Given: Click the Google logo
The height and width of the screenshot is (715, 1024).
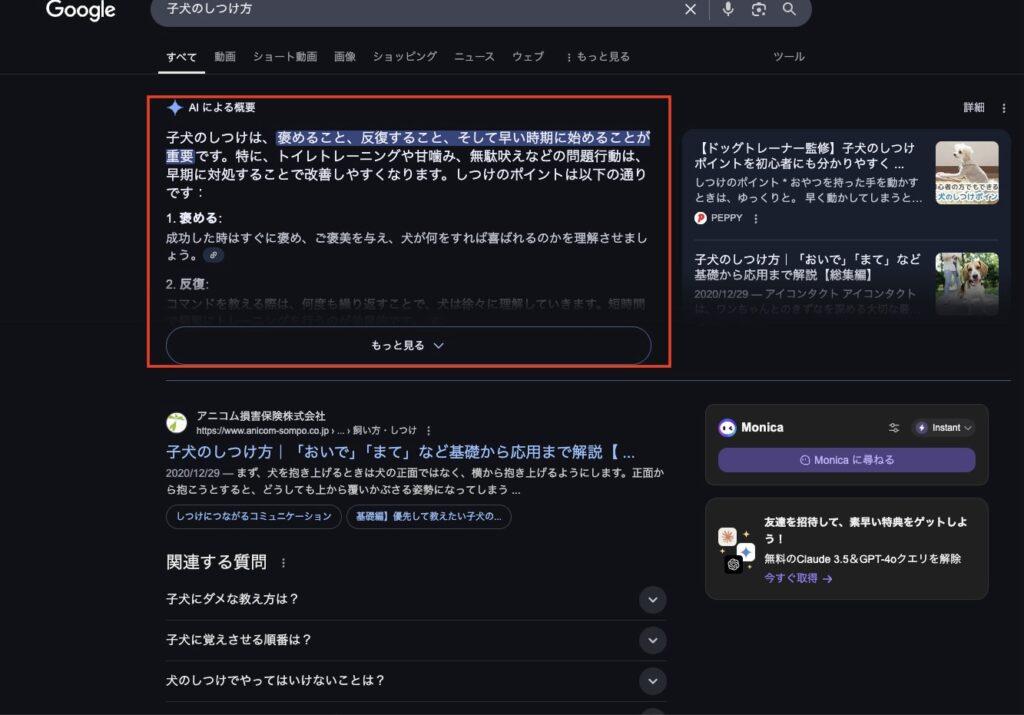Looking at the screenshot, I should 80,10.
